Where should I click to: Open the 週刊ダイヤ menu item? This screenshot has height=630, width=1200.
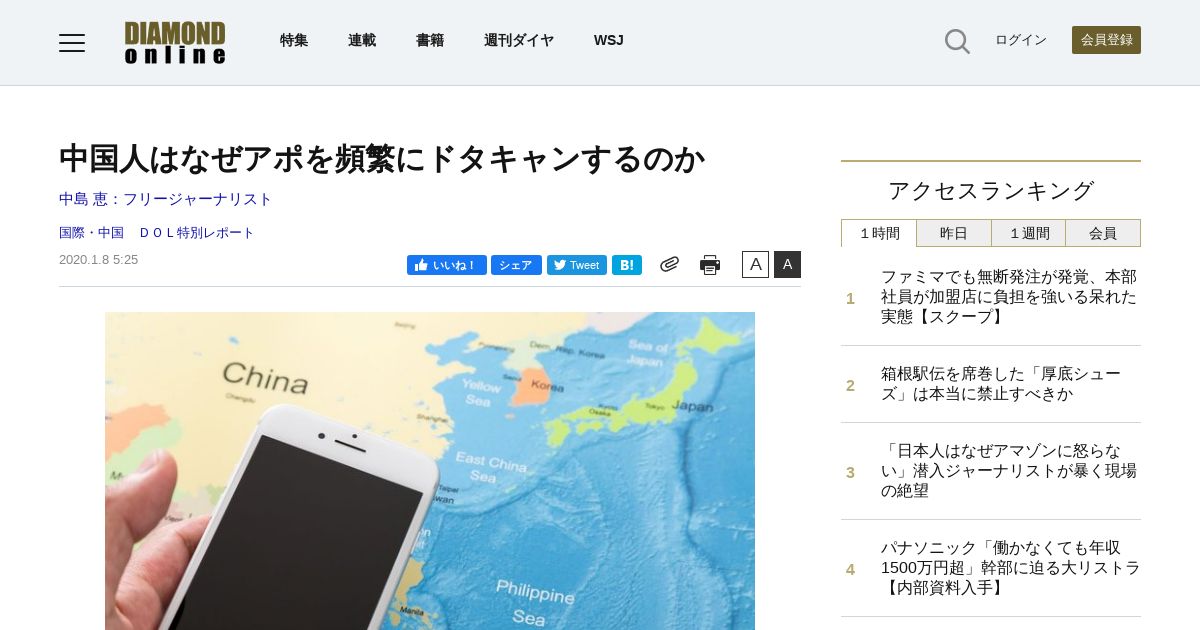pyautogui.click(x=519, y=40)
